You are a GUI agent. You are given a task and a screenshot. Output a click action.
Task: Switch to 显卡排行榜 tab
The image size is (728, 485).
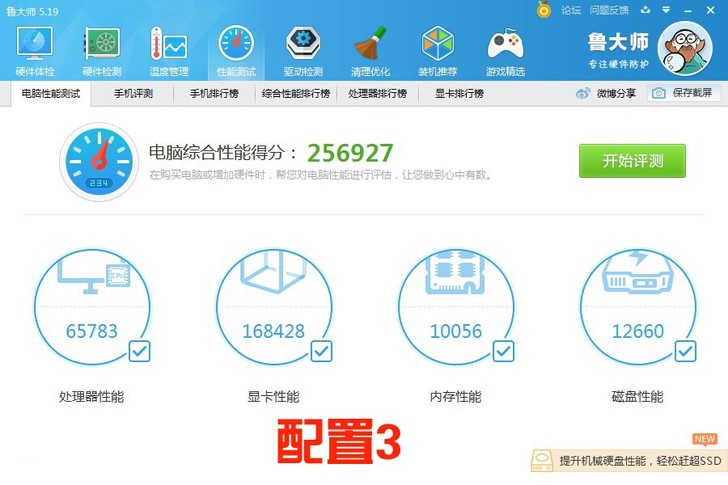click(x=459, y=94)
